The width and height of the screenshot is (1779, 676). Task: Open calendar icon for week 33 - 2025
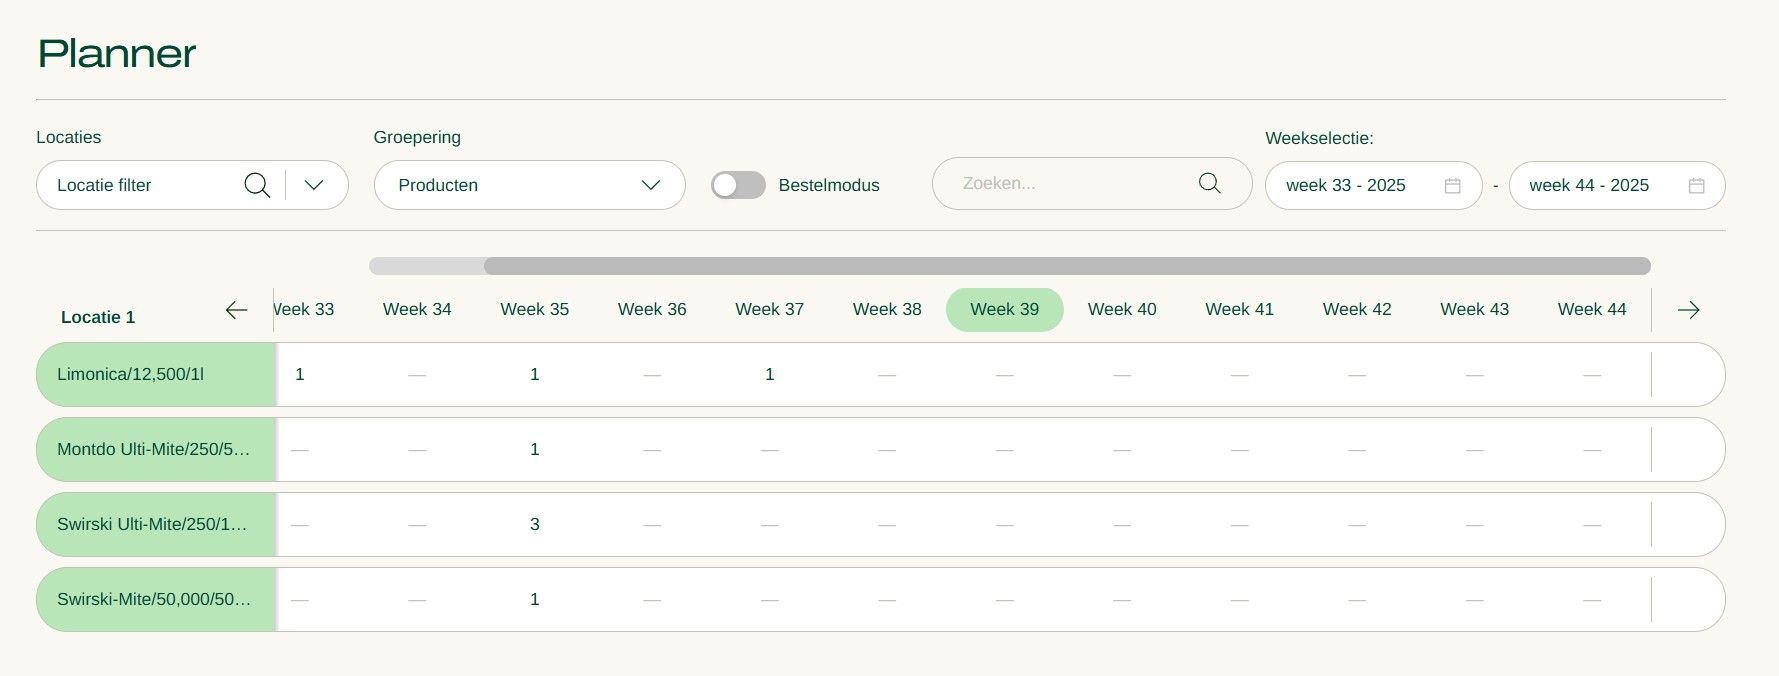coord(1453,186)
